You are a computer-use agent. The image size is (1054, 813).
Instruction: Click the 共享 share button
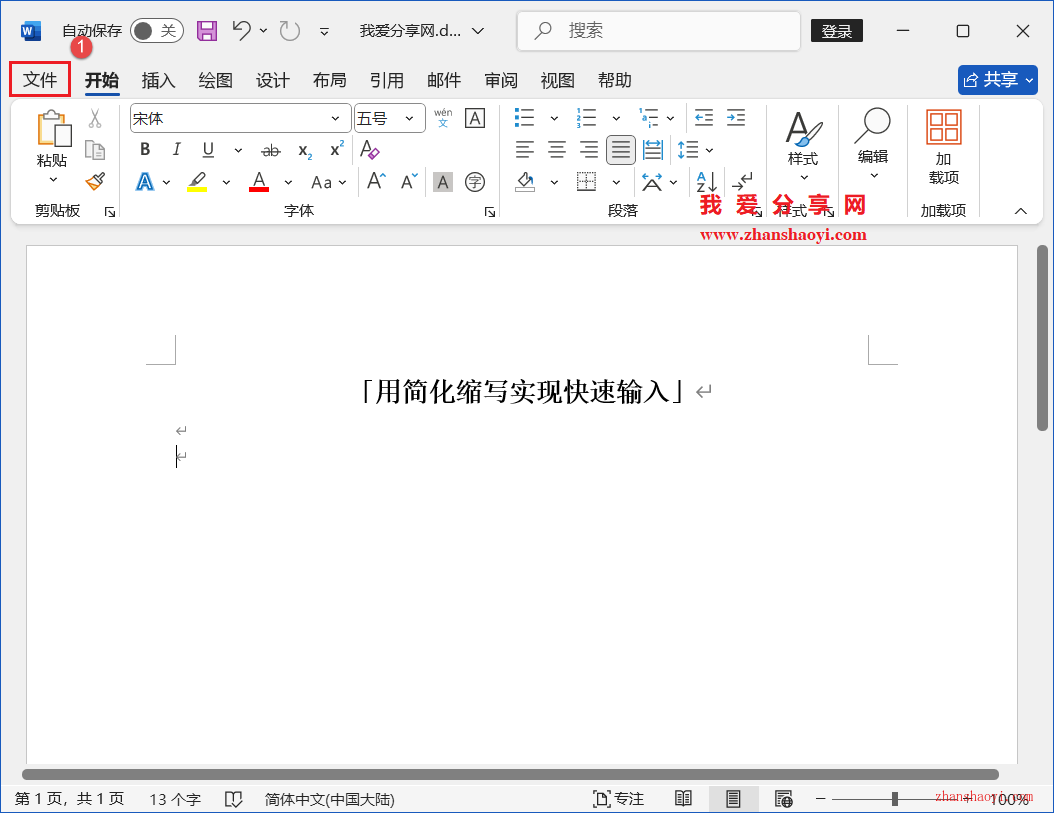pyautogui.click(x=998, y=80)
